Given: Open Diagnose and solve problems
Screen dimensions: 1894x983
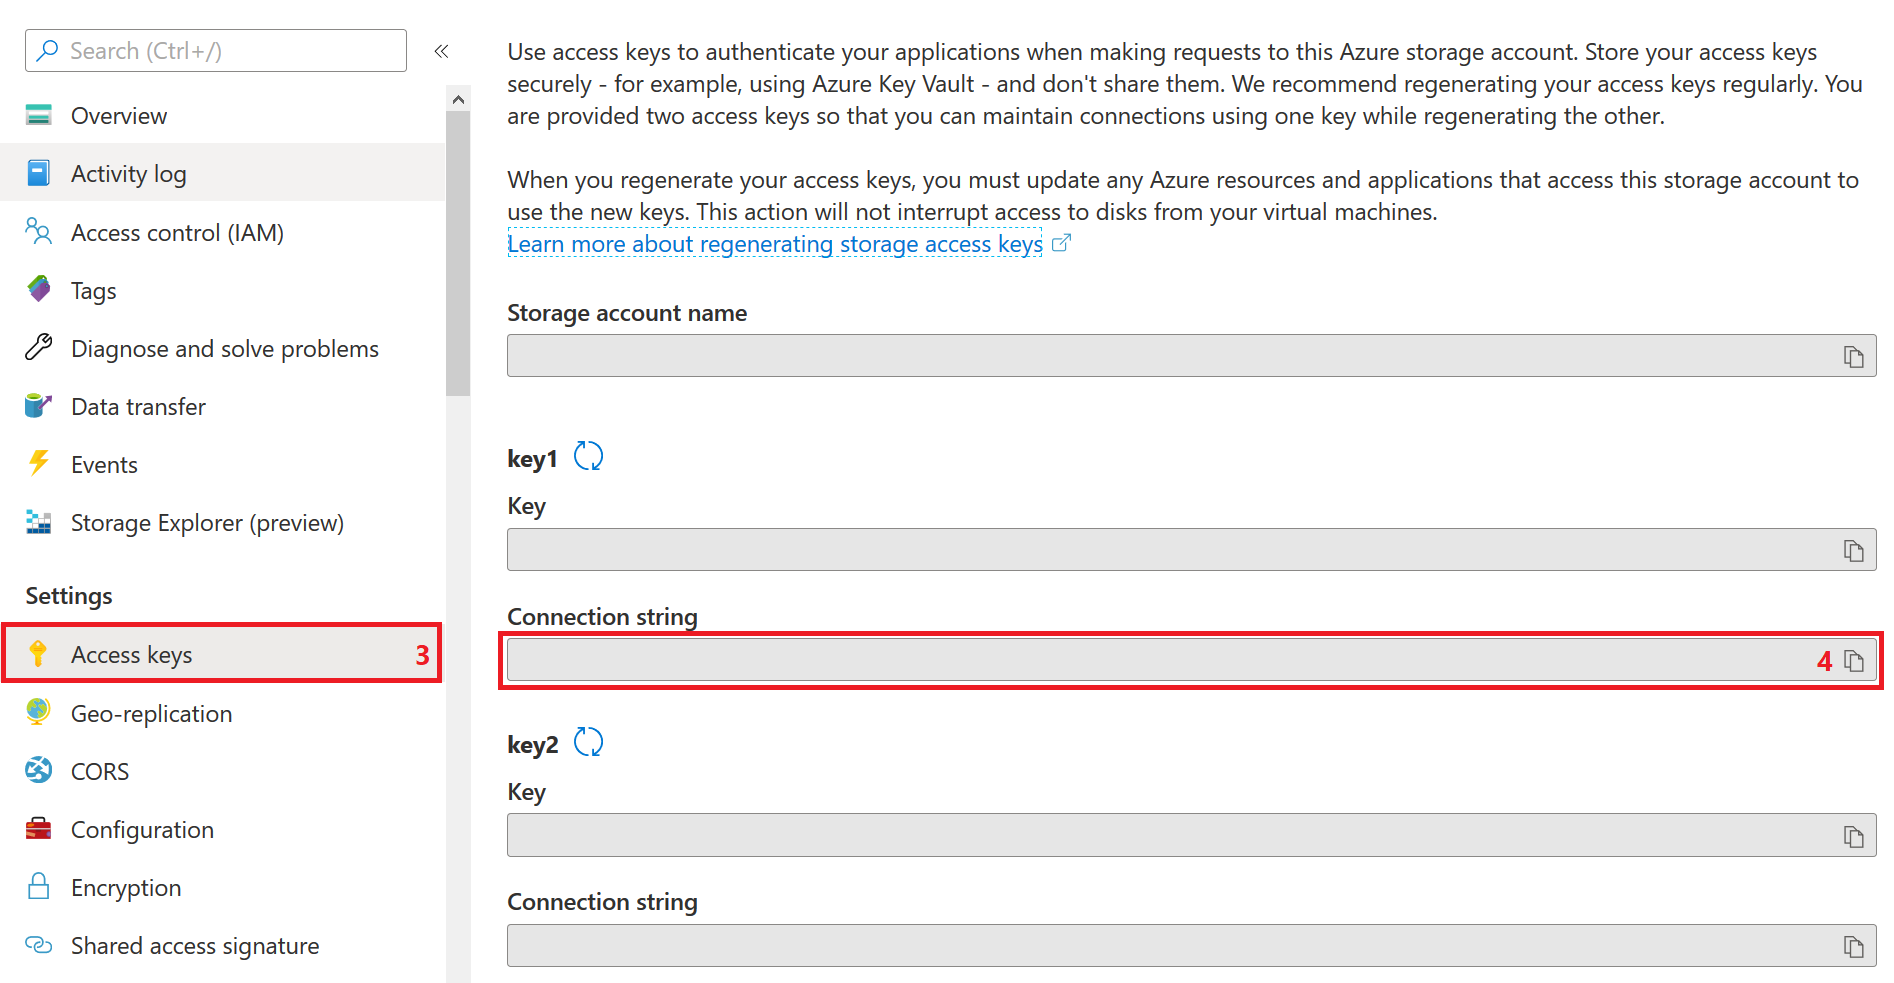Looking at the screenshot, I should (x=223, y=348).
